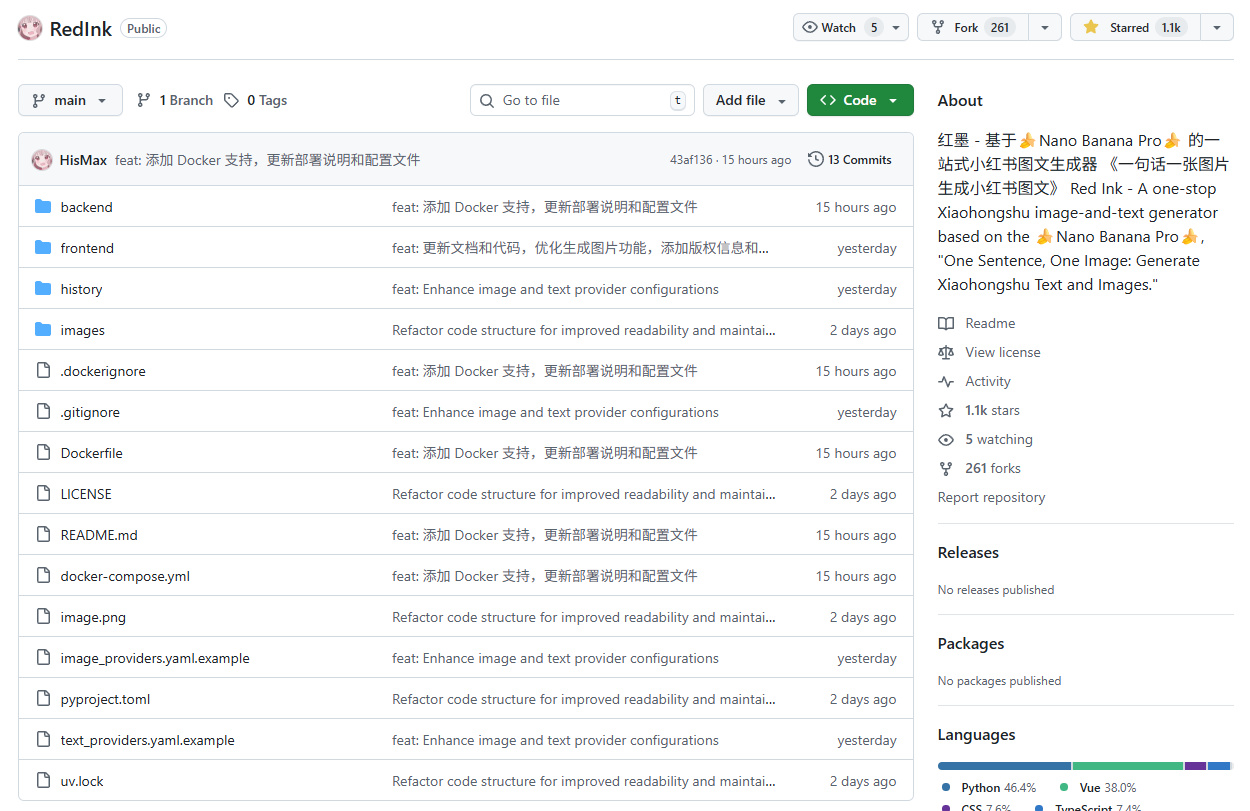Click Vue 38.0% language entry
Viewport: 1250px width, 811px height.
pos(1098,788)
